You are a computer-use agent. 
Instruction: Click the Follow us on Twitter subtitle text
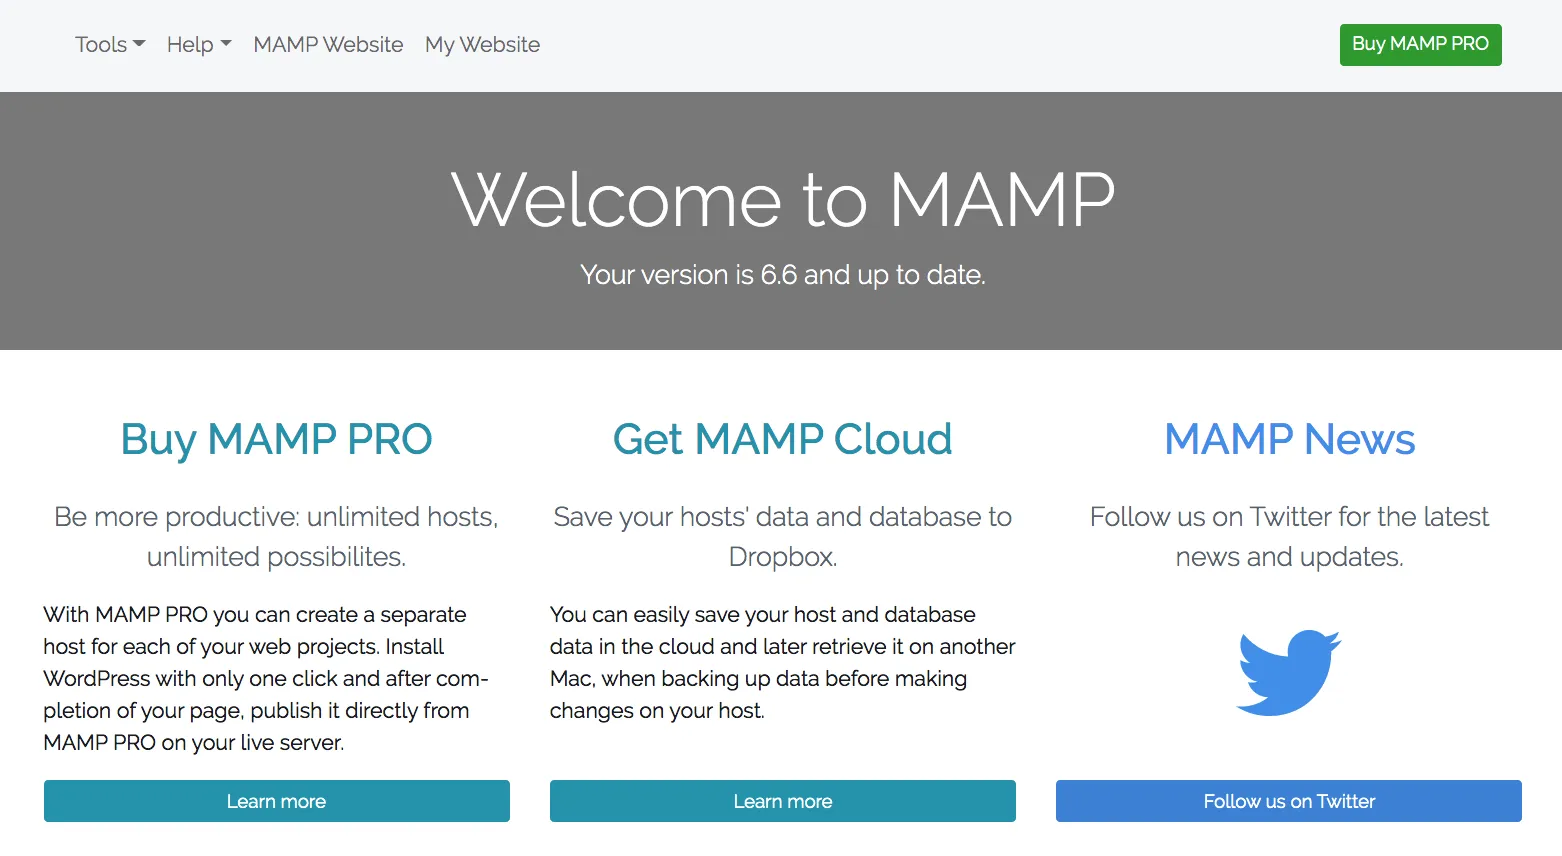point(1289,536)
